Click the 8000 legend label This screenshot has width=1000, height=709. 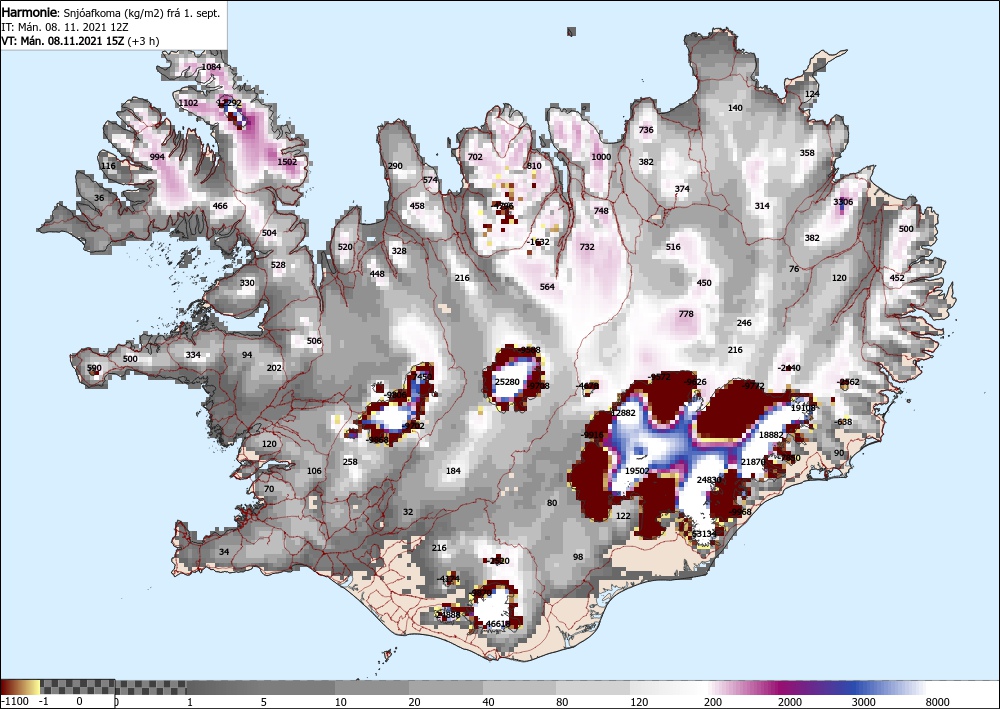tap(938, 702)
